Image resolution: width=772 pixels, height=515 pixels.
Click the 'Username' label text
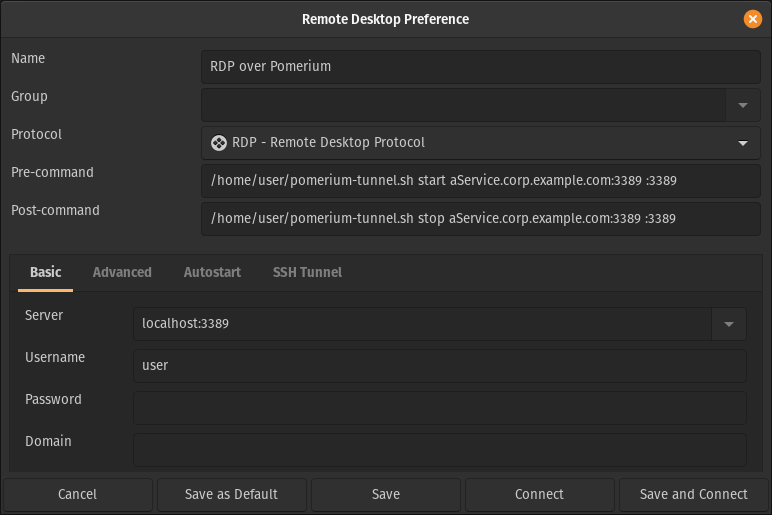pyautogui.click(x=55, y=357)
